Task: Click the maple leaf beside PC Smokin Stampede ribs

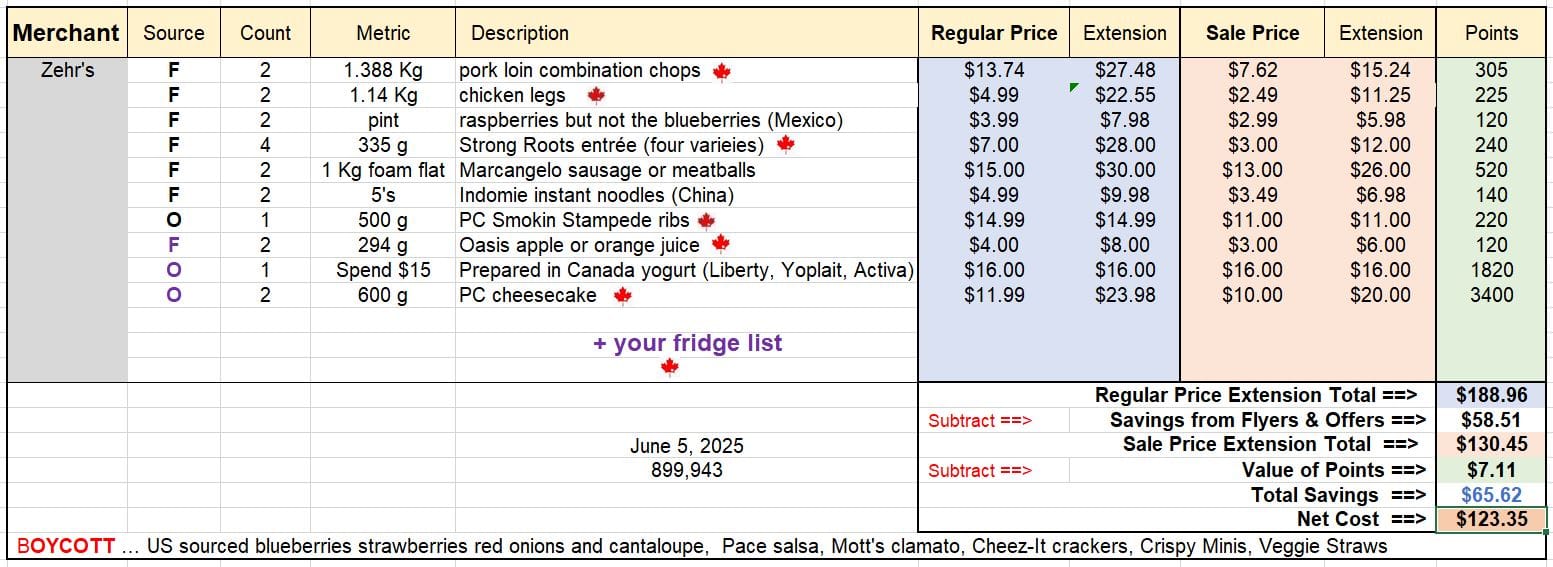Action: [707, 220]
